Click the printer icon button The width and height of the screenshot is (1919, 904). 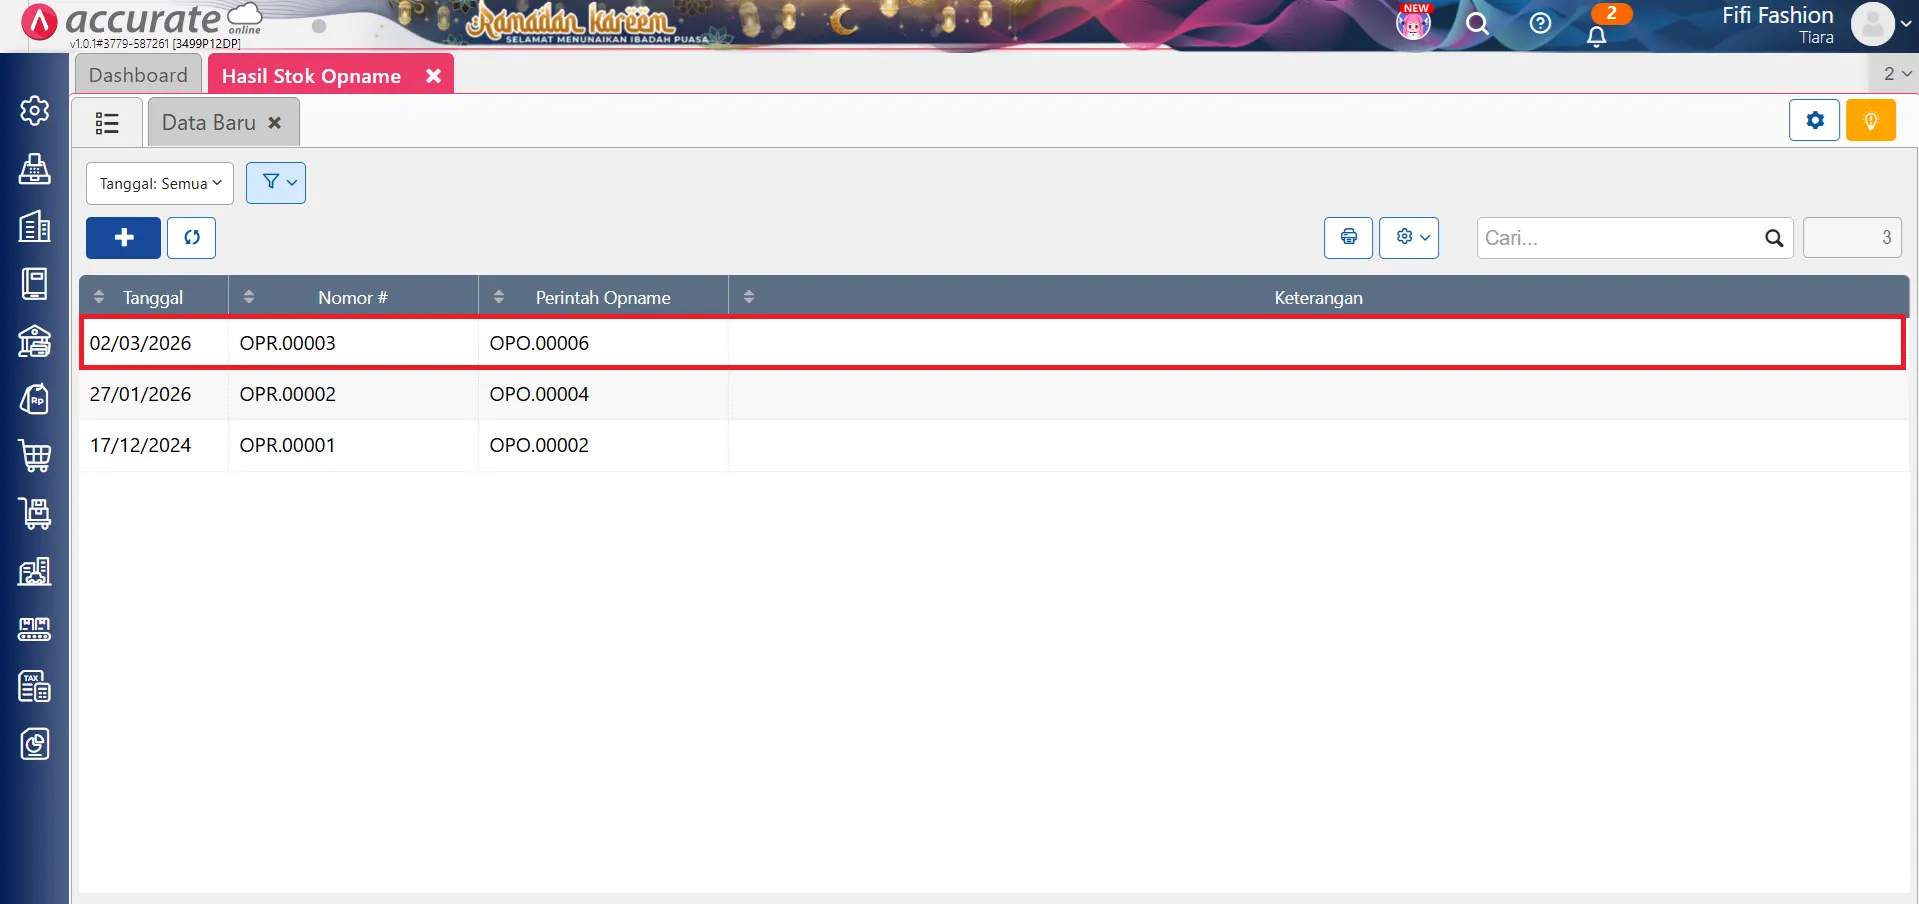(1348, 238)
